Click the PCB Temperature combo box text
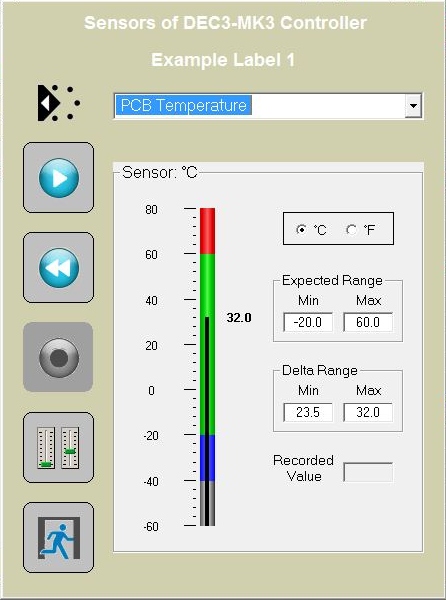 click(184, 105)
